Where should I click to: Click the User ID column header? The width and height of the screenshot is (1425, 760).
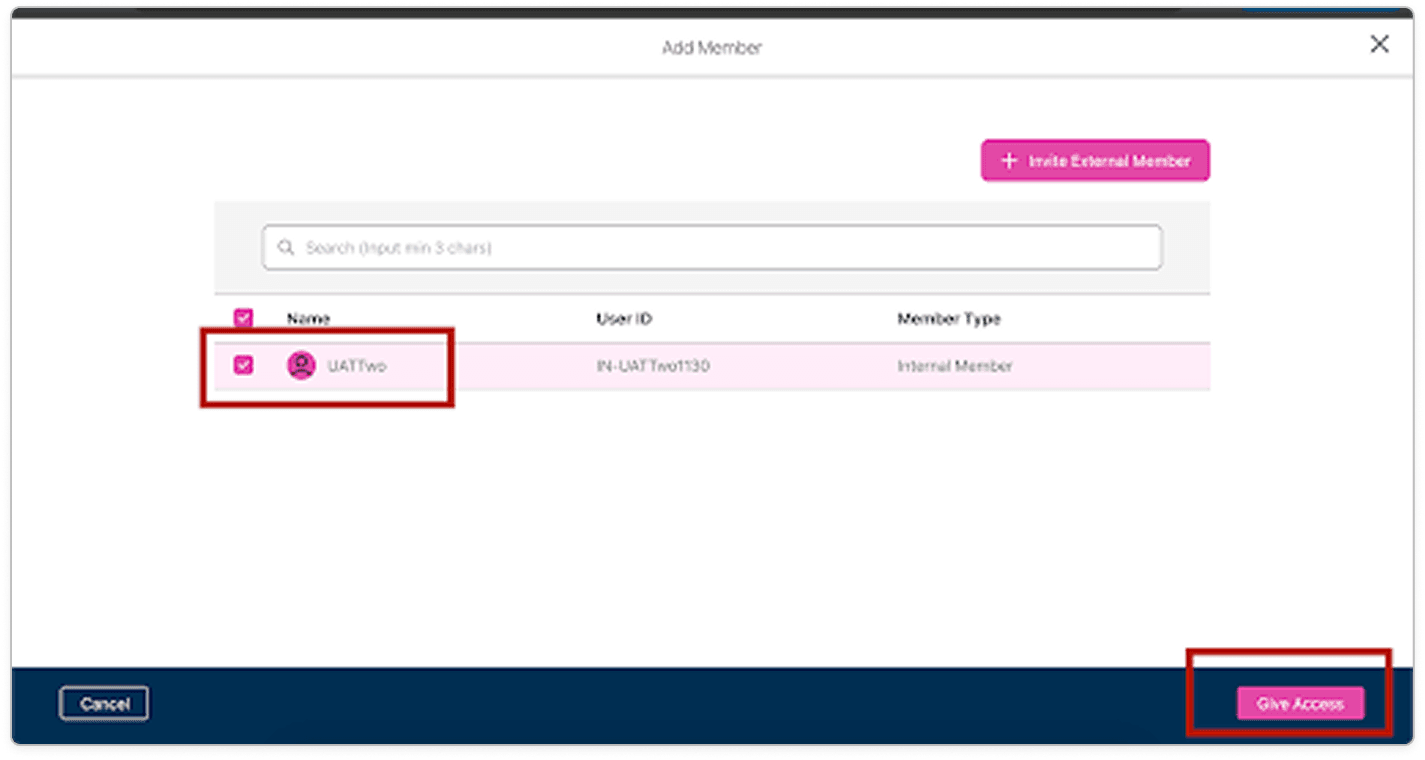(624, 318)
